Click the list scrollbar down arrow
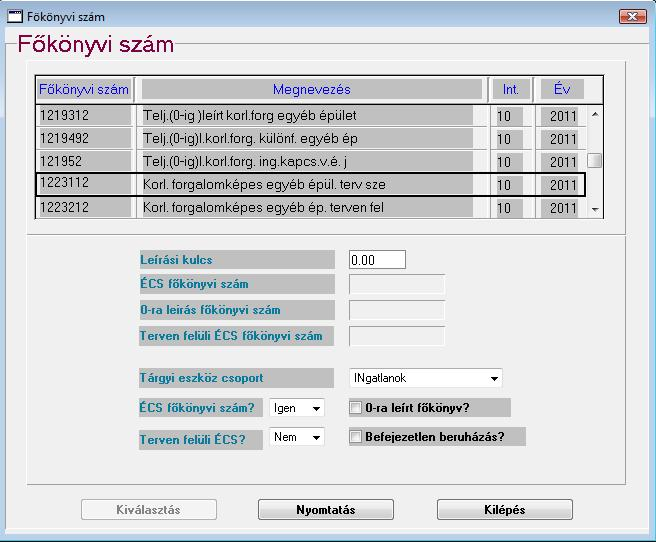Image resolution: width=656 pixels, height=542 pixels. (595, 209)
